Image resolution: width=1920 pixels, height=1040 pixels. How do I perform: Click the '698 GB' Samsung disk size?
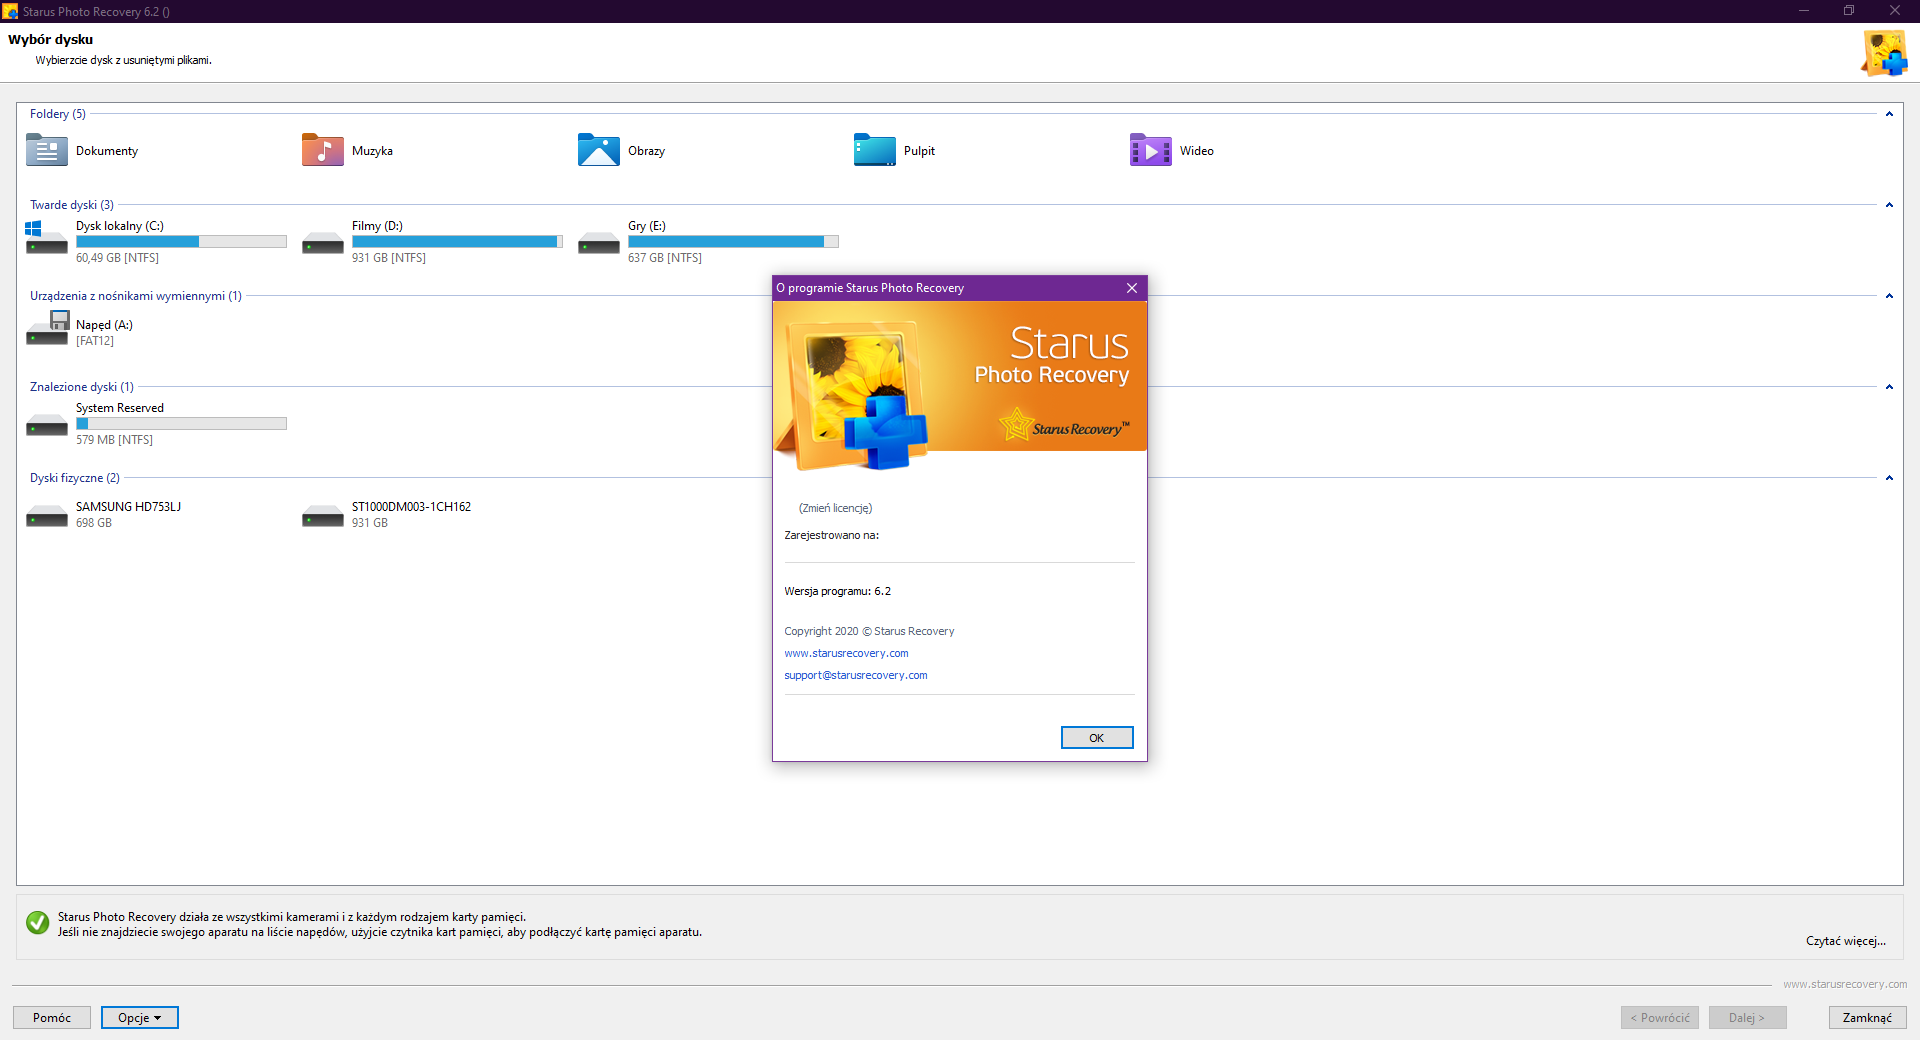[x=94, y=523]
